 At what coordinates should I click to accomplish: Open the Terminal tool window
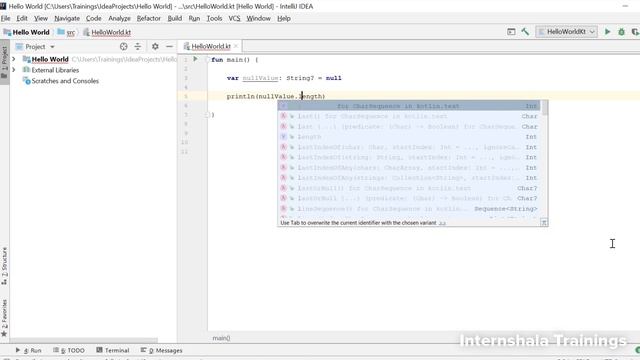(x=113, y=350)
